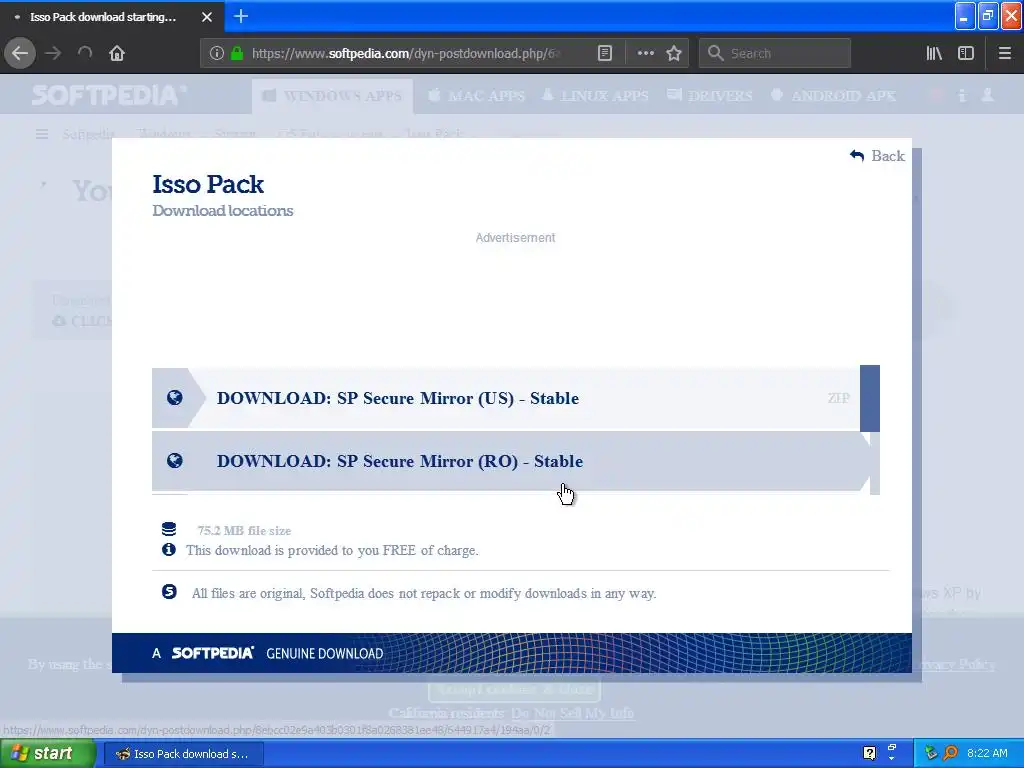Screen dimensions: 1024x768
Task: Toggle the sidebar view icon
Action: point(966,54)
